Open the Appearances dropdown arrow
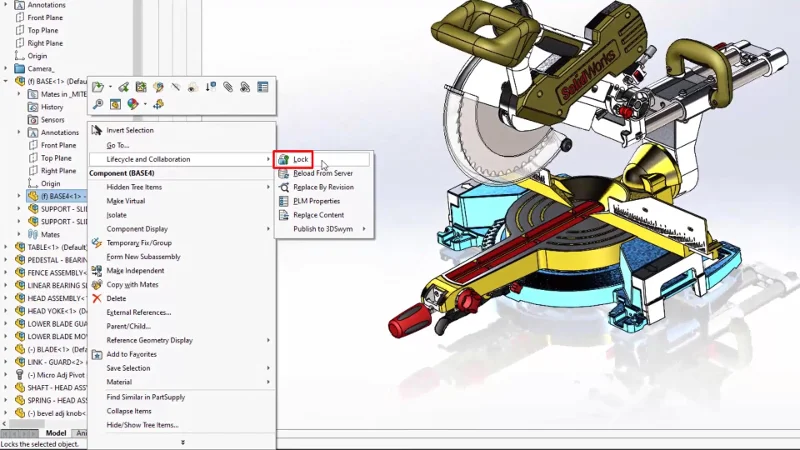 tap(144, 104)
